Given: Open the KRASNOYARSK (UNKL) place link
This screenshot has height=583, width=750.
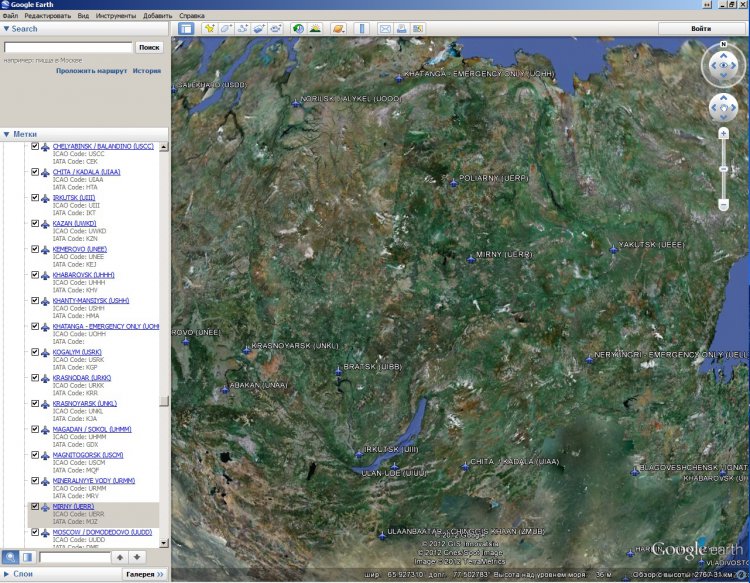Looking at the screenshot, I should (x=85, y=404).
